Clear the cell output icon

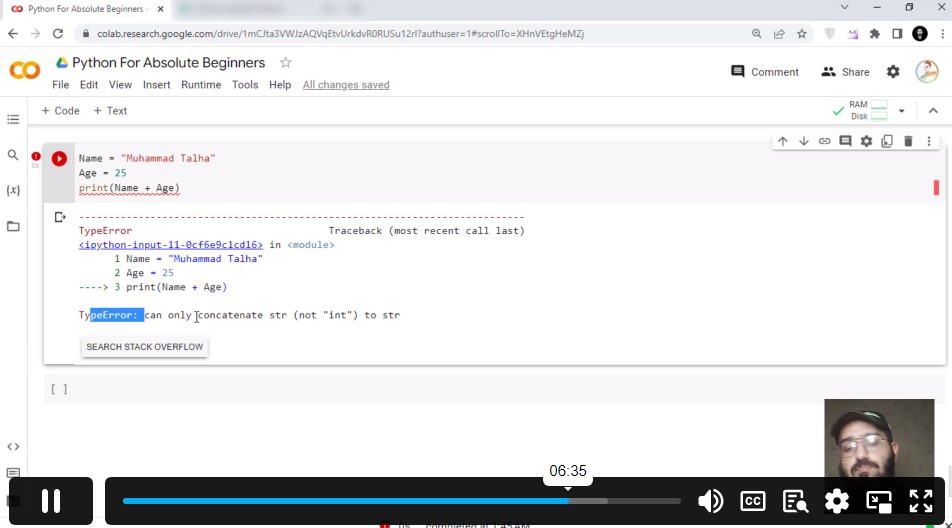tap(60, 217)
